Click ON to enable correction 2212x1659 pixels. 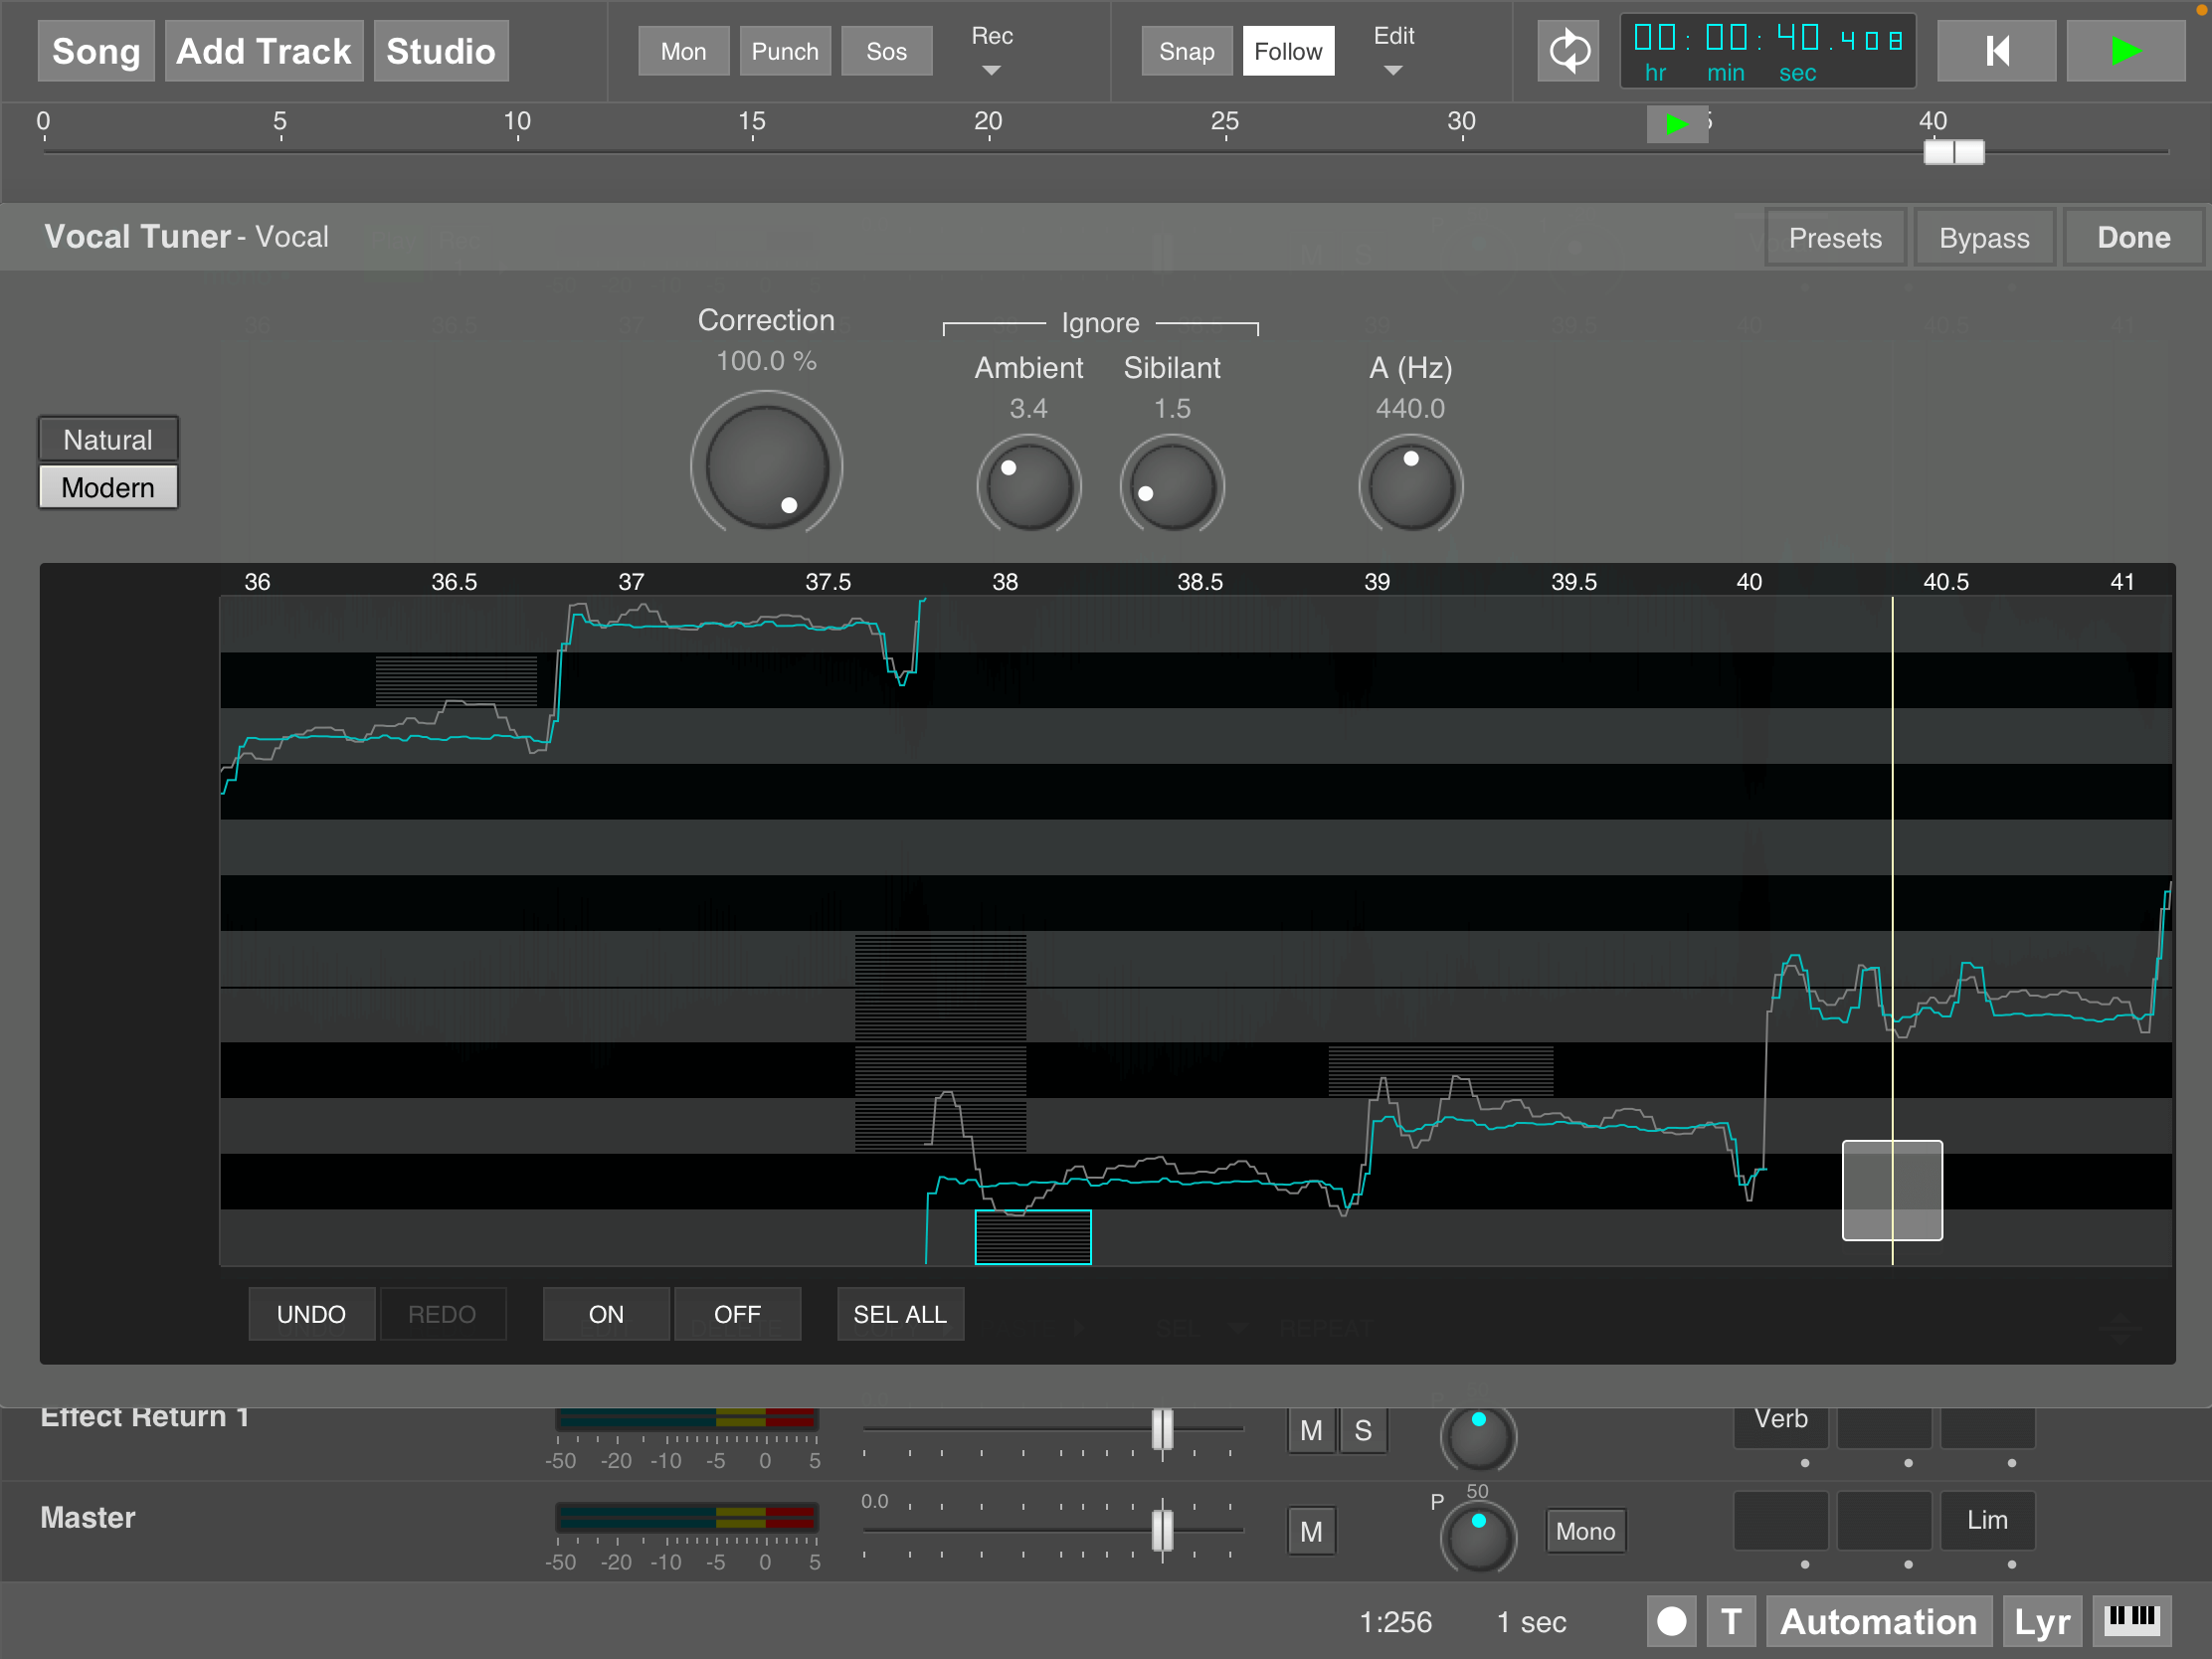click(x=605, y=1314)
